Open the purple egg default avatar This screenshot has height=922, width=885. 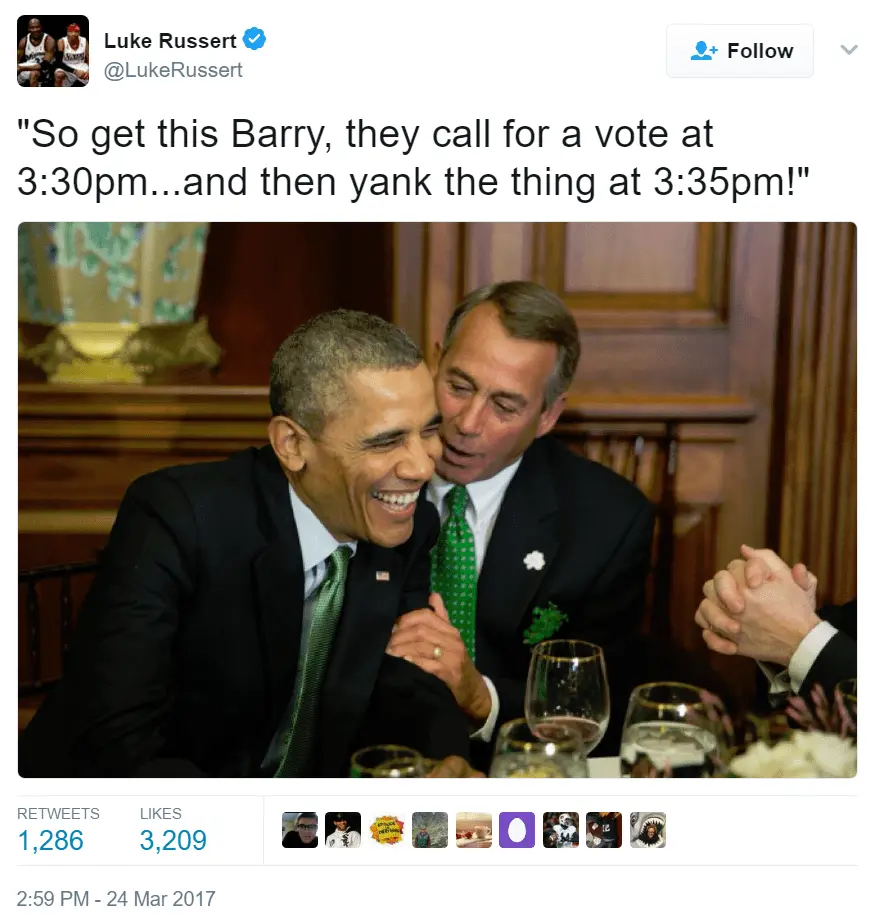(517, 830)
